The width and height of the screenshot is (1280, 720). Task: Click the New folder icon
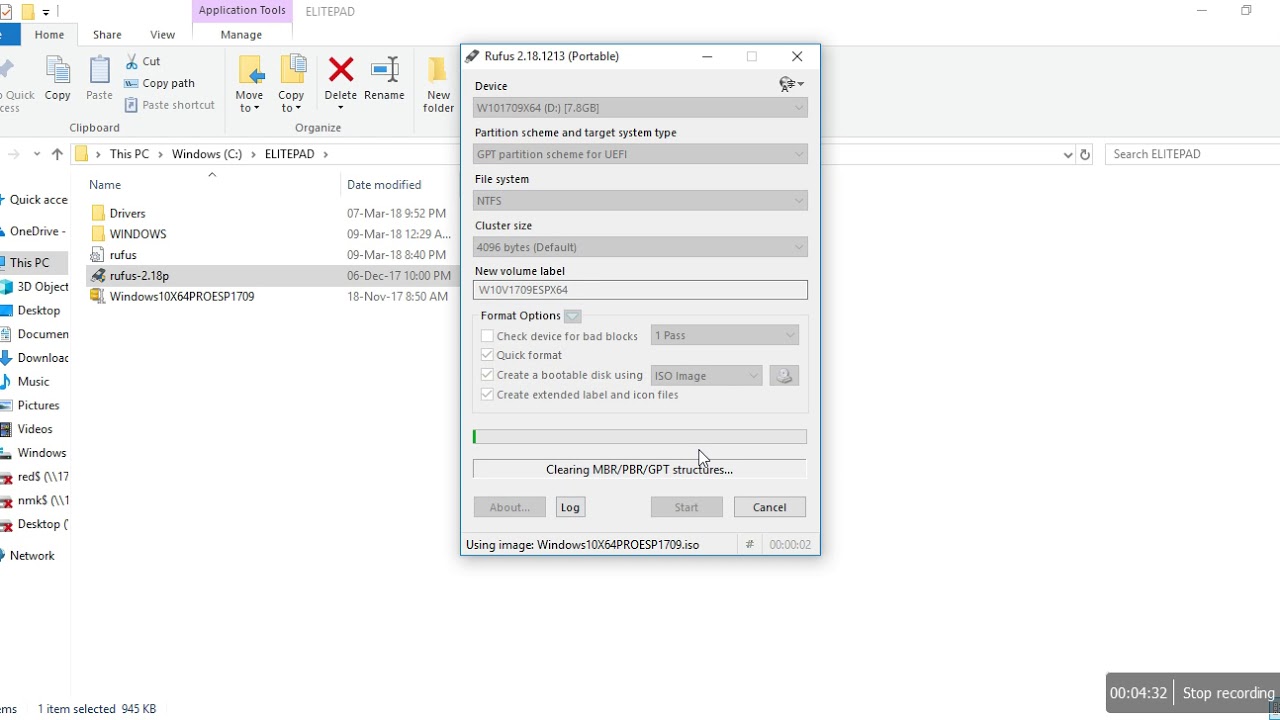coord(438,69)
